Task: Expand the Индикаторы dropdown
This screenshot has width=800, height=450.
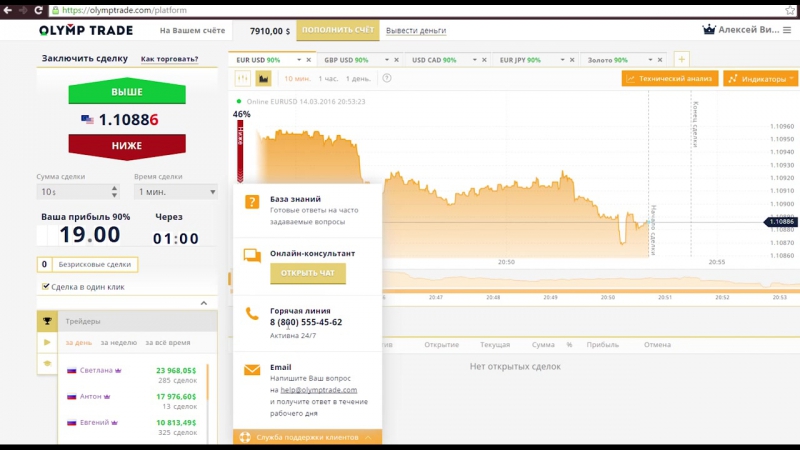Action: coord(761,79)
